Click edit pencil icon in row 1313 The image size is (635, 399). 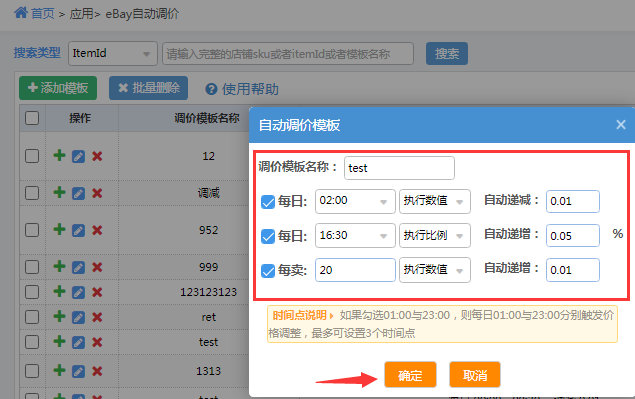(x=78, y=371)
